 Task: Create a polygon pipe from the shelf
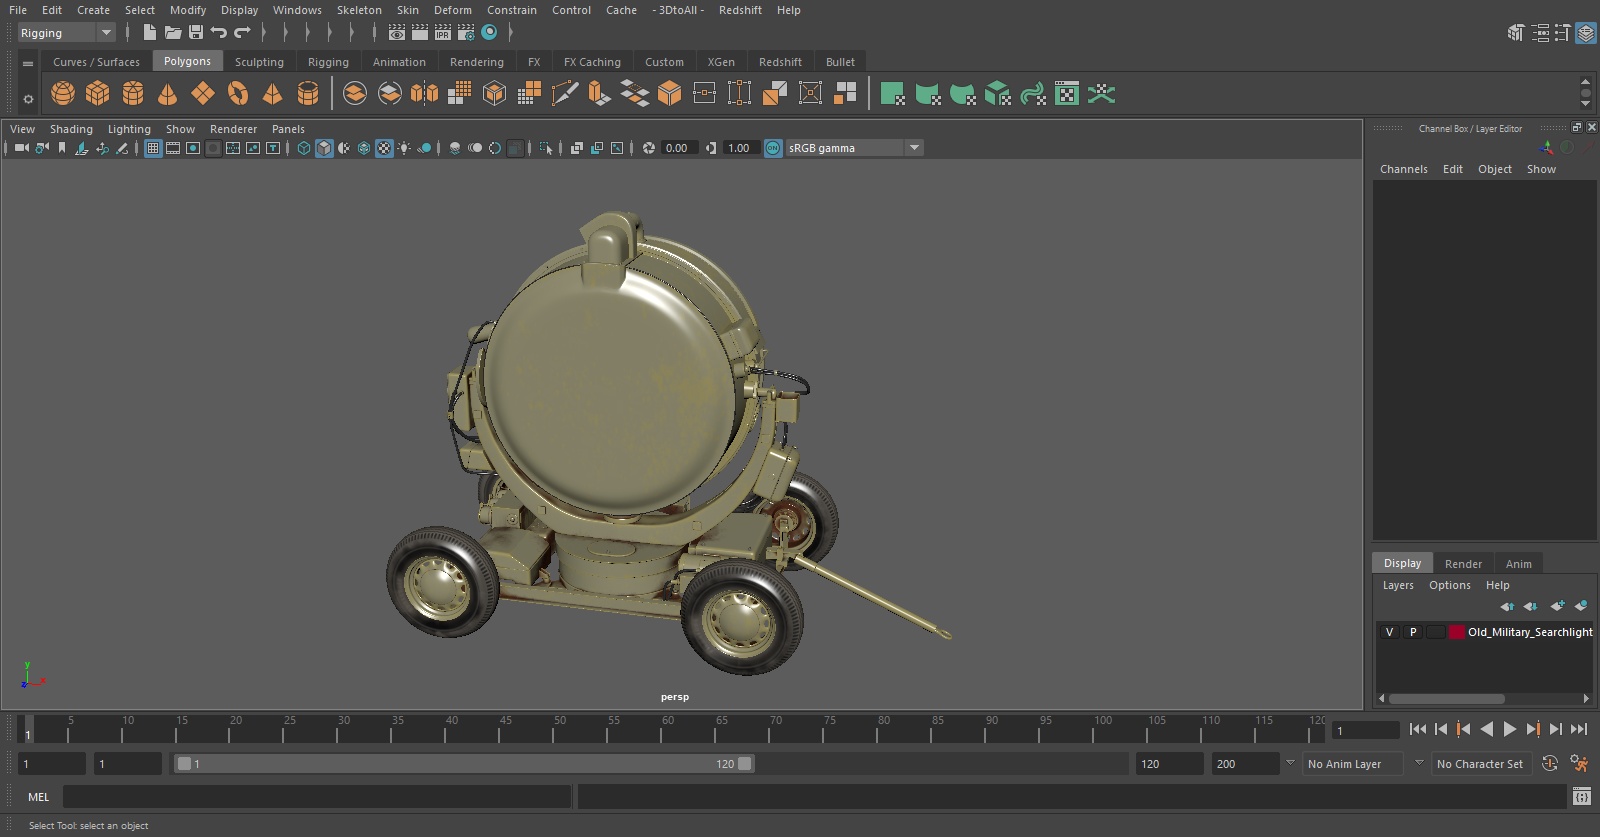[308, 94]
